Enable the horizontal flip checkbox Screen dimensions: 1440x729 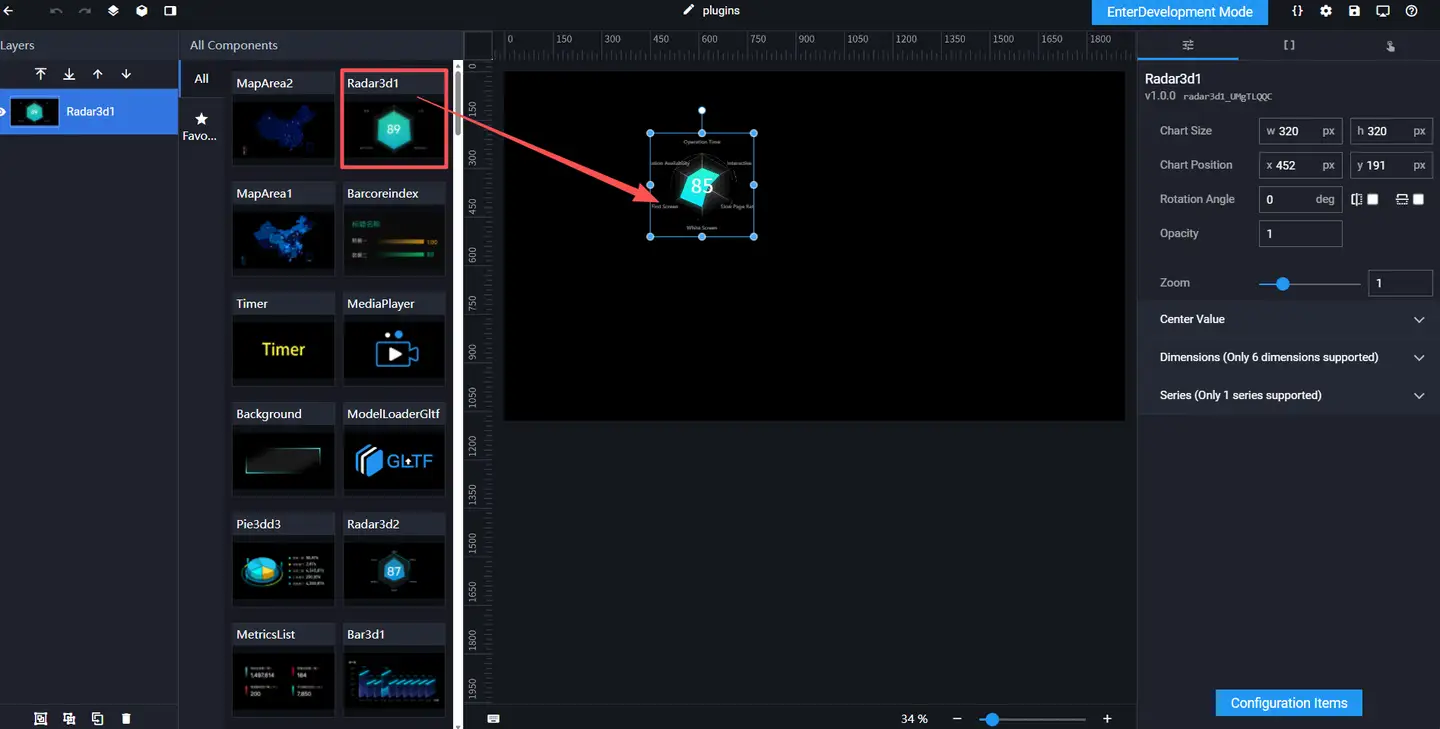(x=1373, y=199)
